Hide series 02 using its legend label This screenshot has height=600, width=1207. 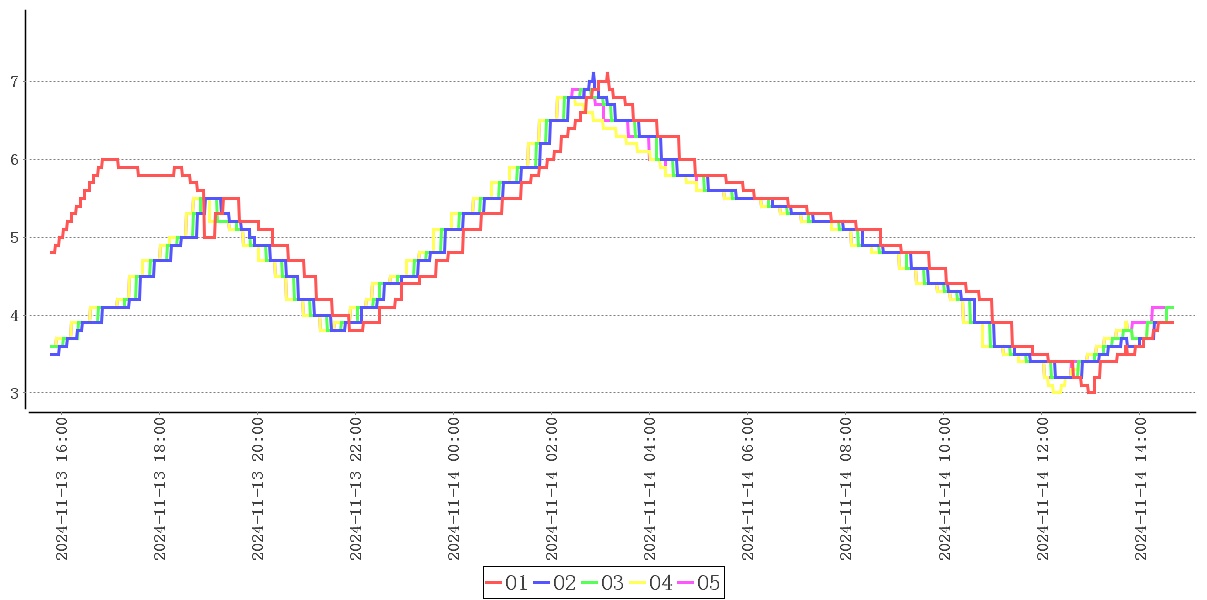point(565,583)
